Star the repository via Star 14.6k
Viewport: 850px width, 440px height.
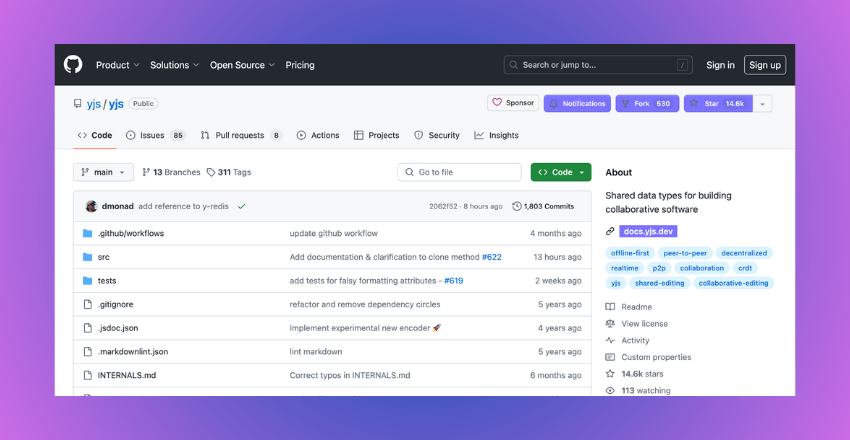[x=718, y=103]
